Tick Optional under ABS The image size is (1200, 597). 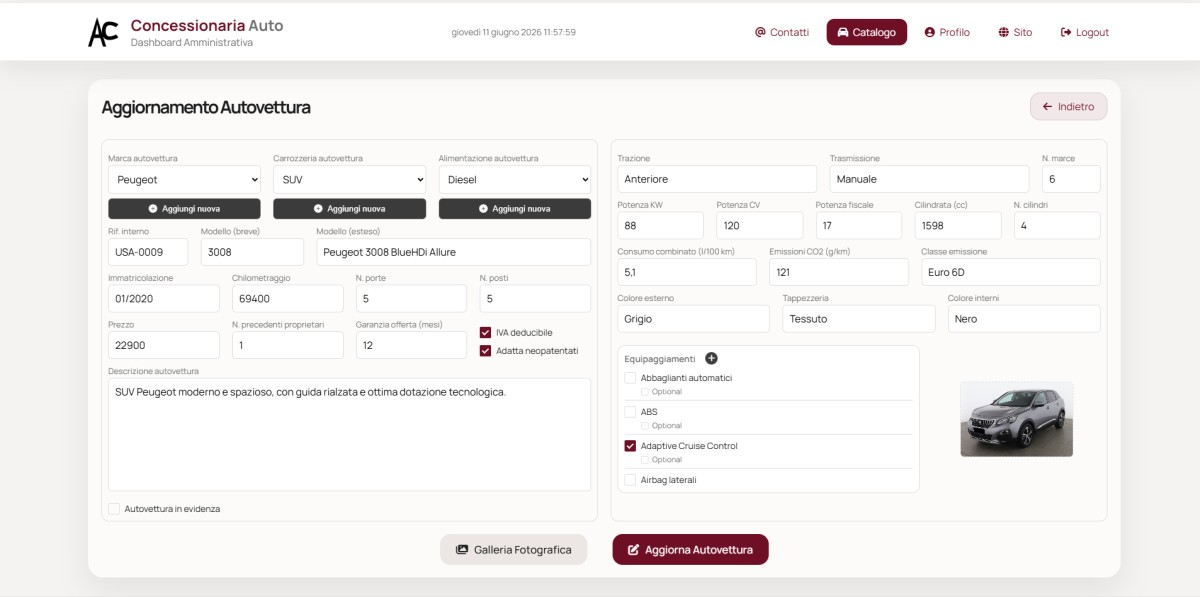645,426
